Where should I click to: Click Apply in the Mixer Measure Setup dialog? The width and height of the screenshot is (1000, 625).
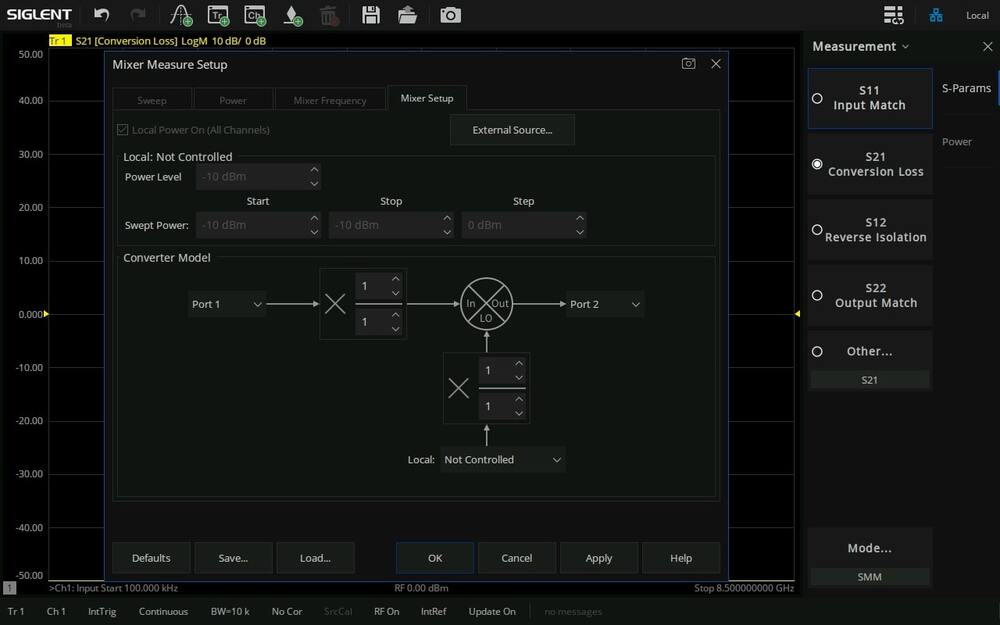click(599, 558)
